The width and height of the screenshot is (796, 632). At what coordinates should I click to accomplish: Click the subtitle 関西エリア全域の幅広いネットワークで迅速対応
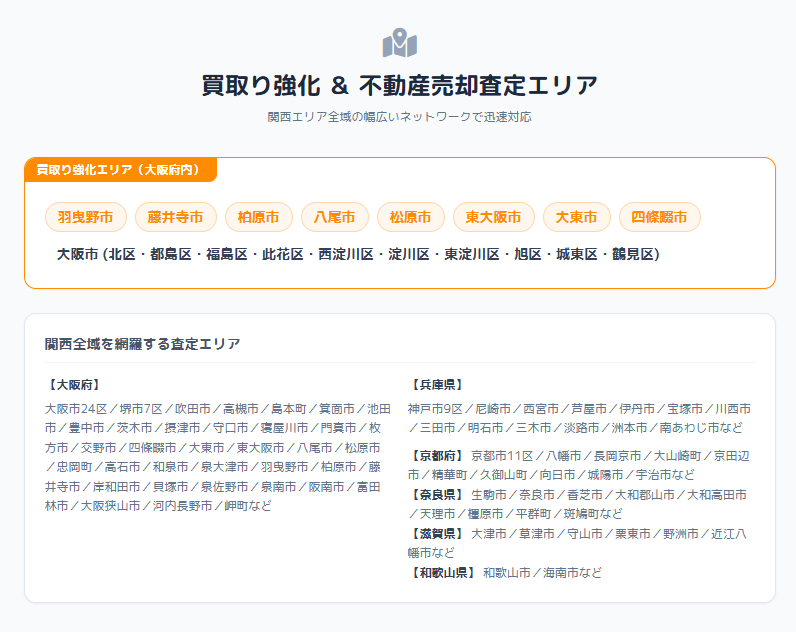tap(400, 117)
